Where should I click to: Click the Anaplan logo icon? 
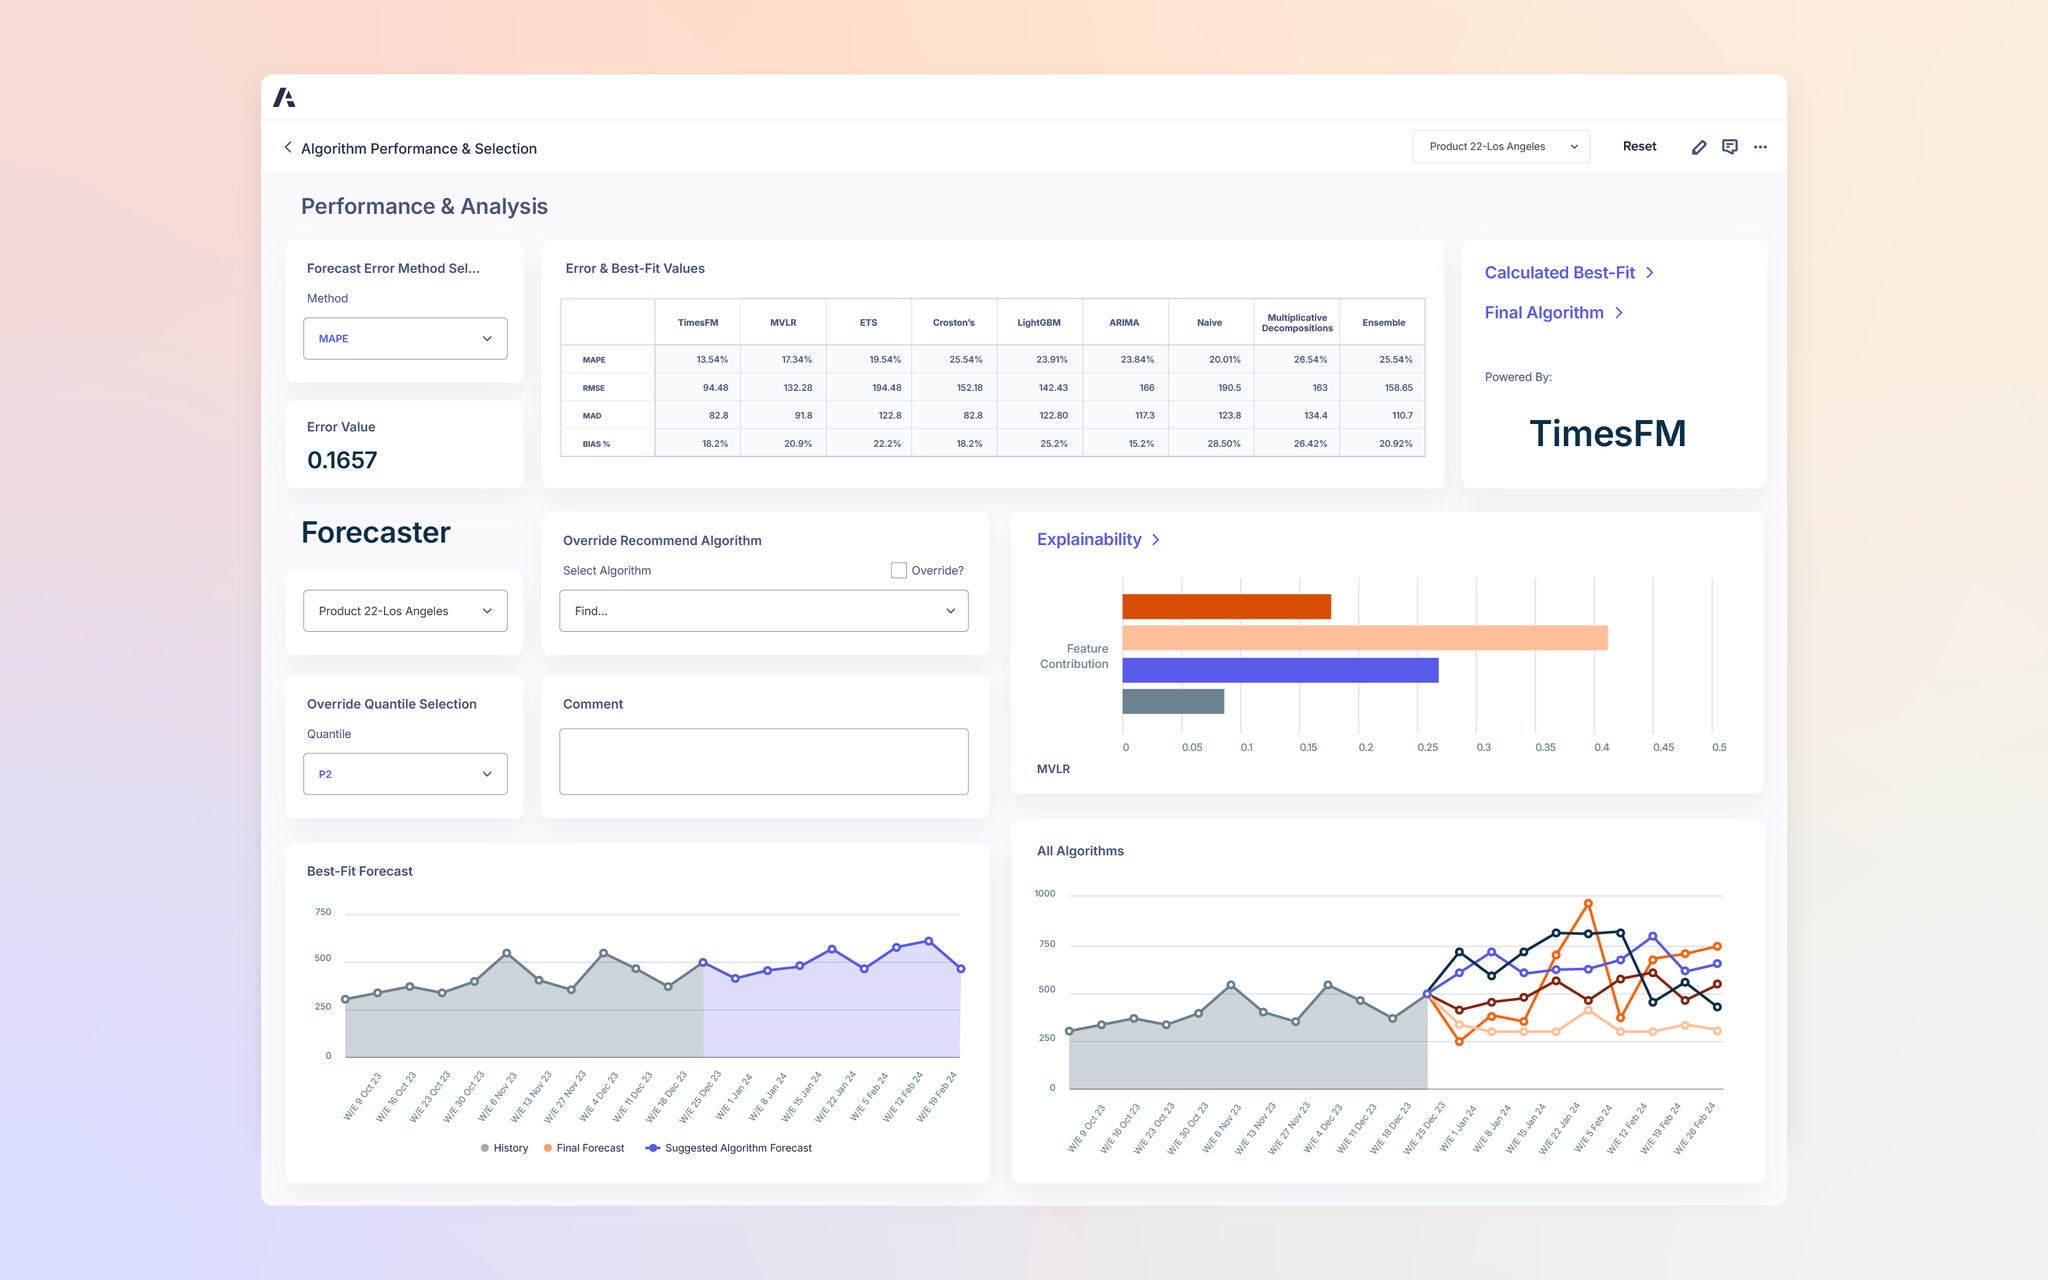[284, 97]
